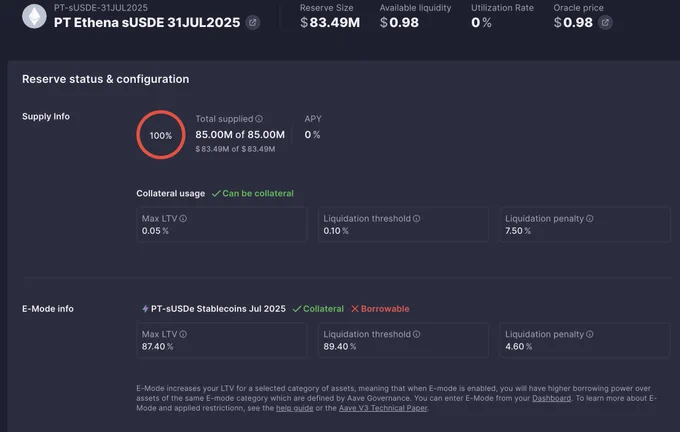
Task: Click the red X beside Borrowable
Action: [355, 309]
